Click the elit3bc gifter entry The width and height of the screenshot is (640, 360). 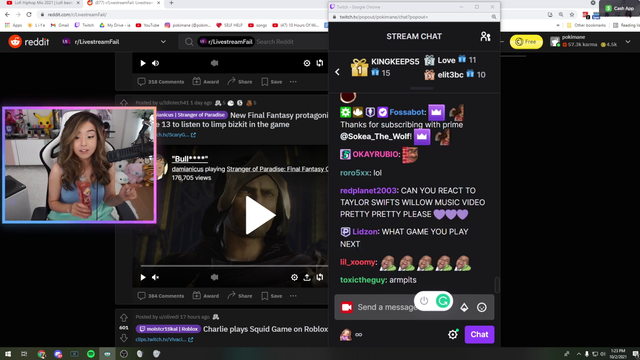coord(455,75)
